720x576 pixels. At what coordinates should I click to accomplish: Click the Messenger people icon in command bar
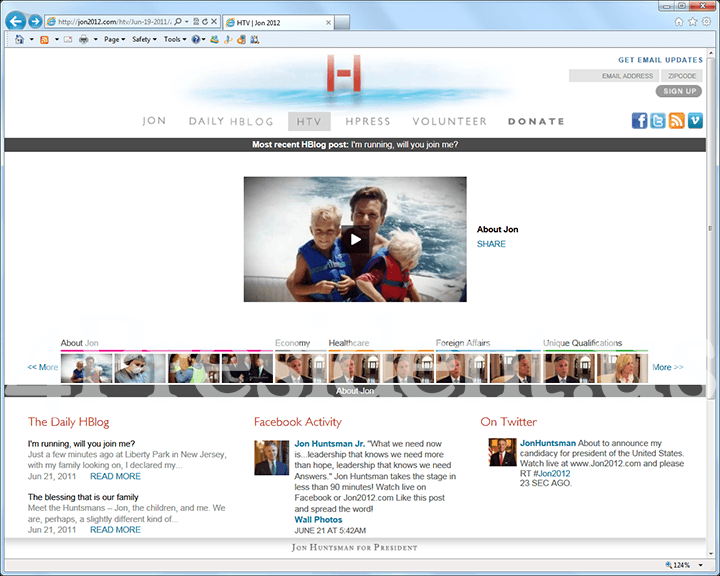[214, 40]
